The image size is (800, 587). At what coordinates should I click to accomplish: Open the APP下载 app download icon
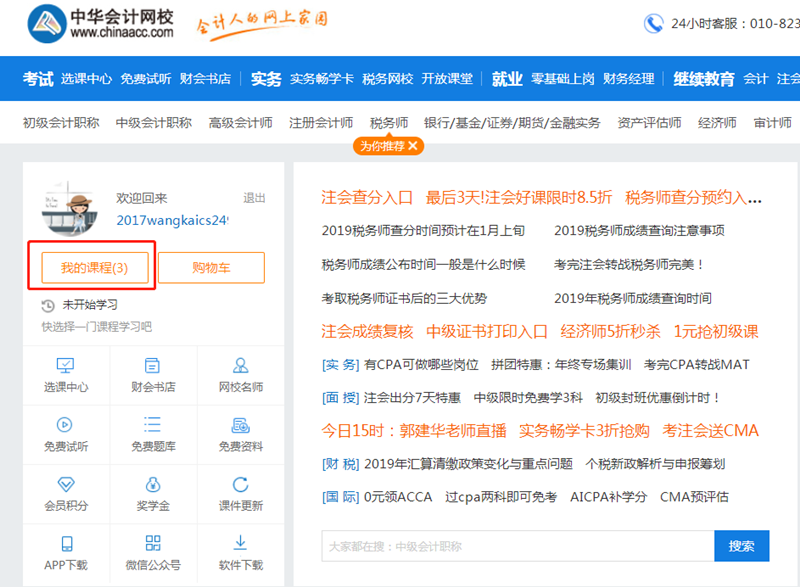(x=66, y=553)
